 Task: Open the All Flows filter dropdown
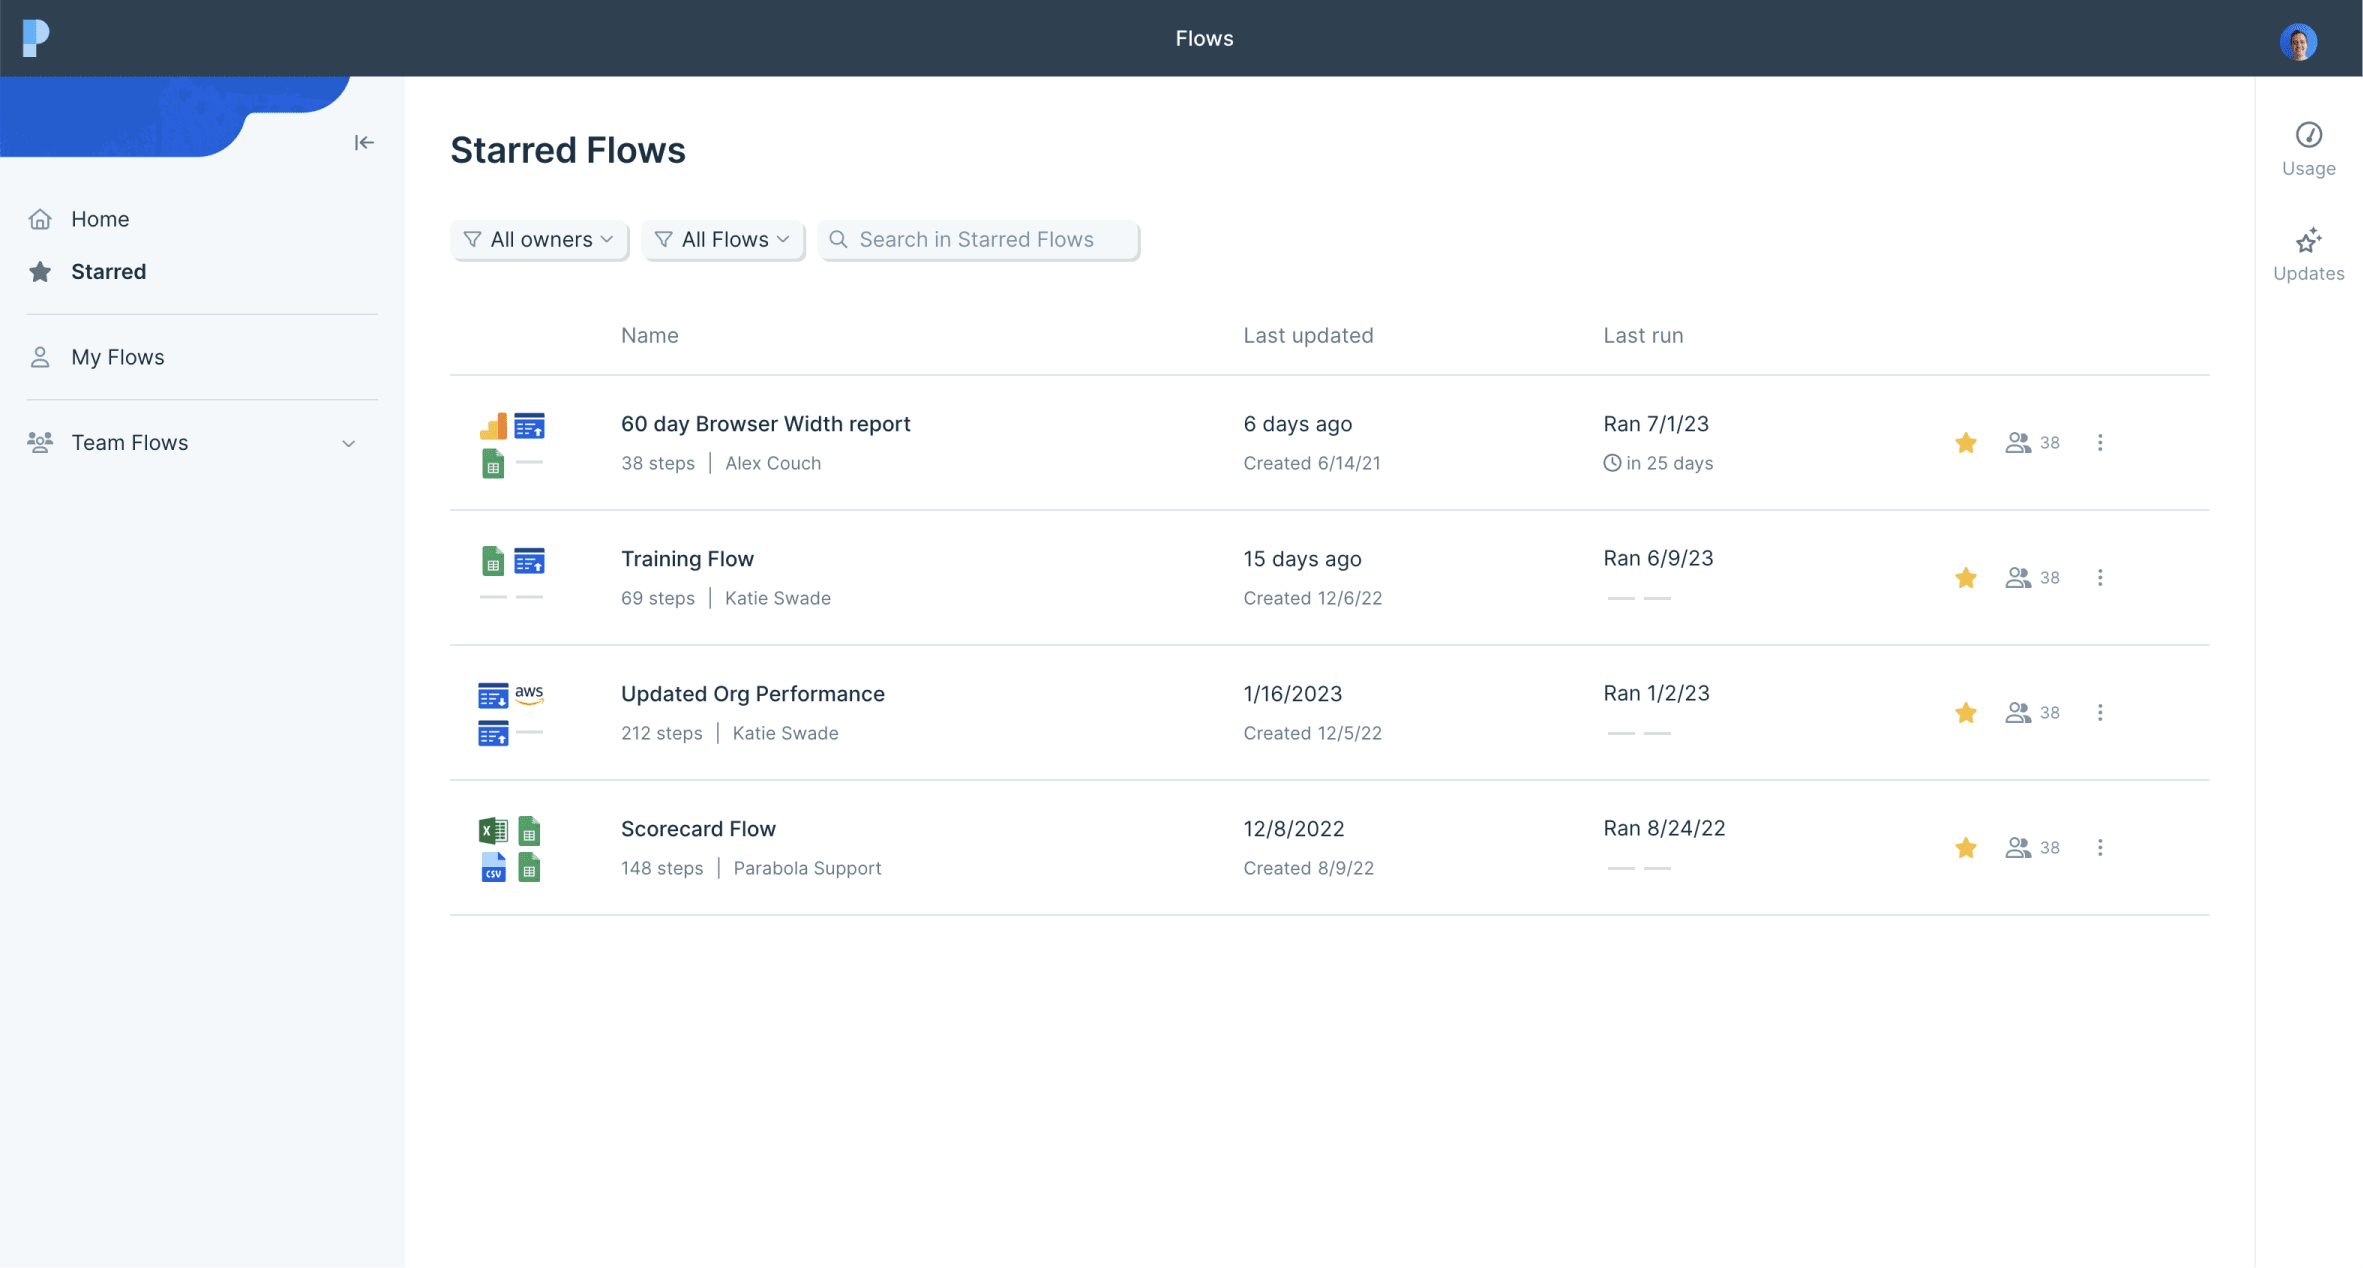[x=722, y=240]
